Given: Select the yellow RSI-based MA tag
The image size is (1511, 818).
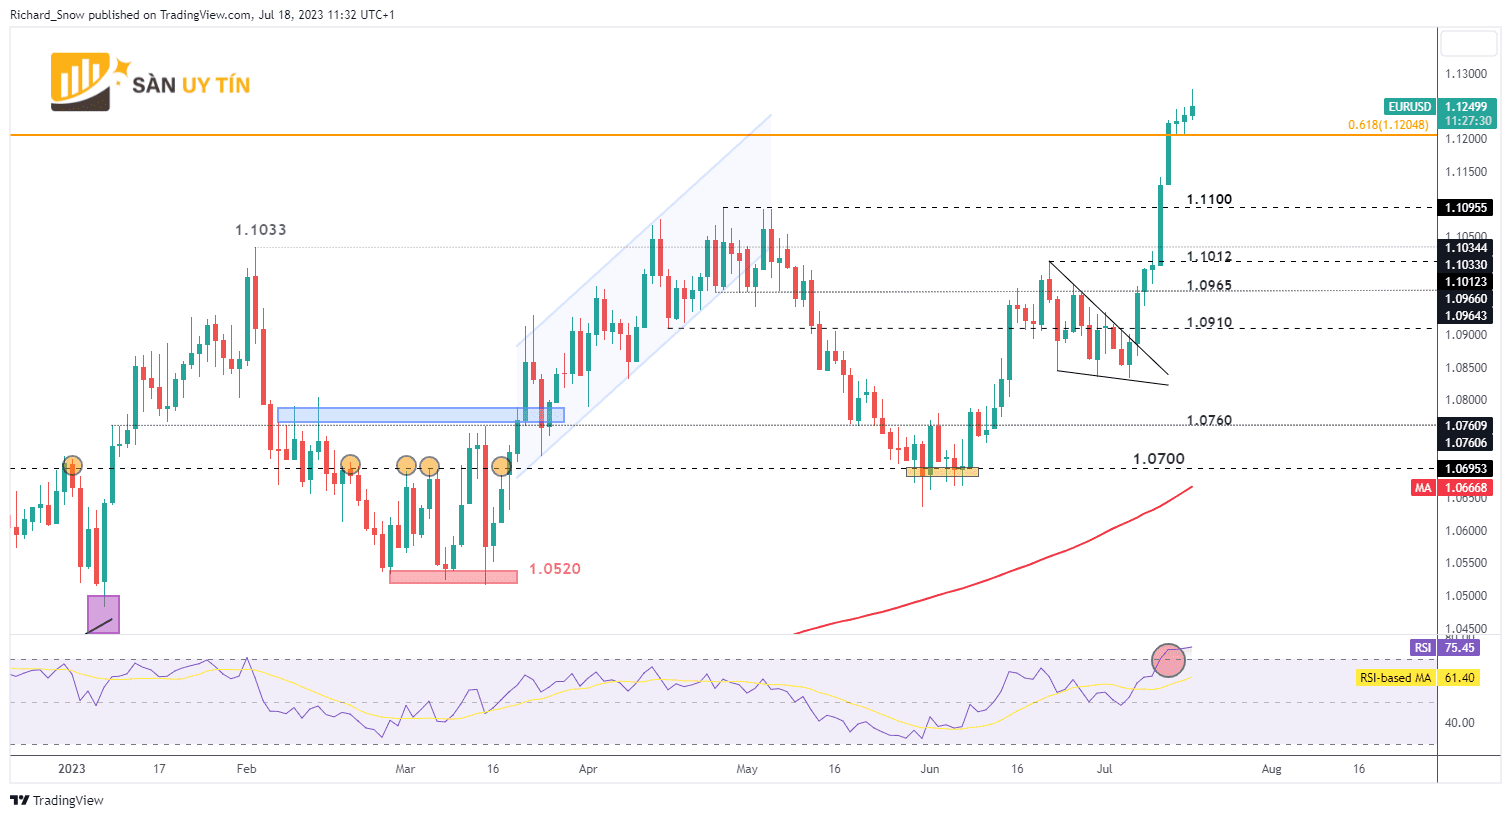Looking at the screenshot, I should [1396, 678].
